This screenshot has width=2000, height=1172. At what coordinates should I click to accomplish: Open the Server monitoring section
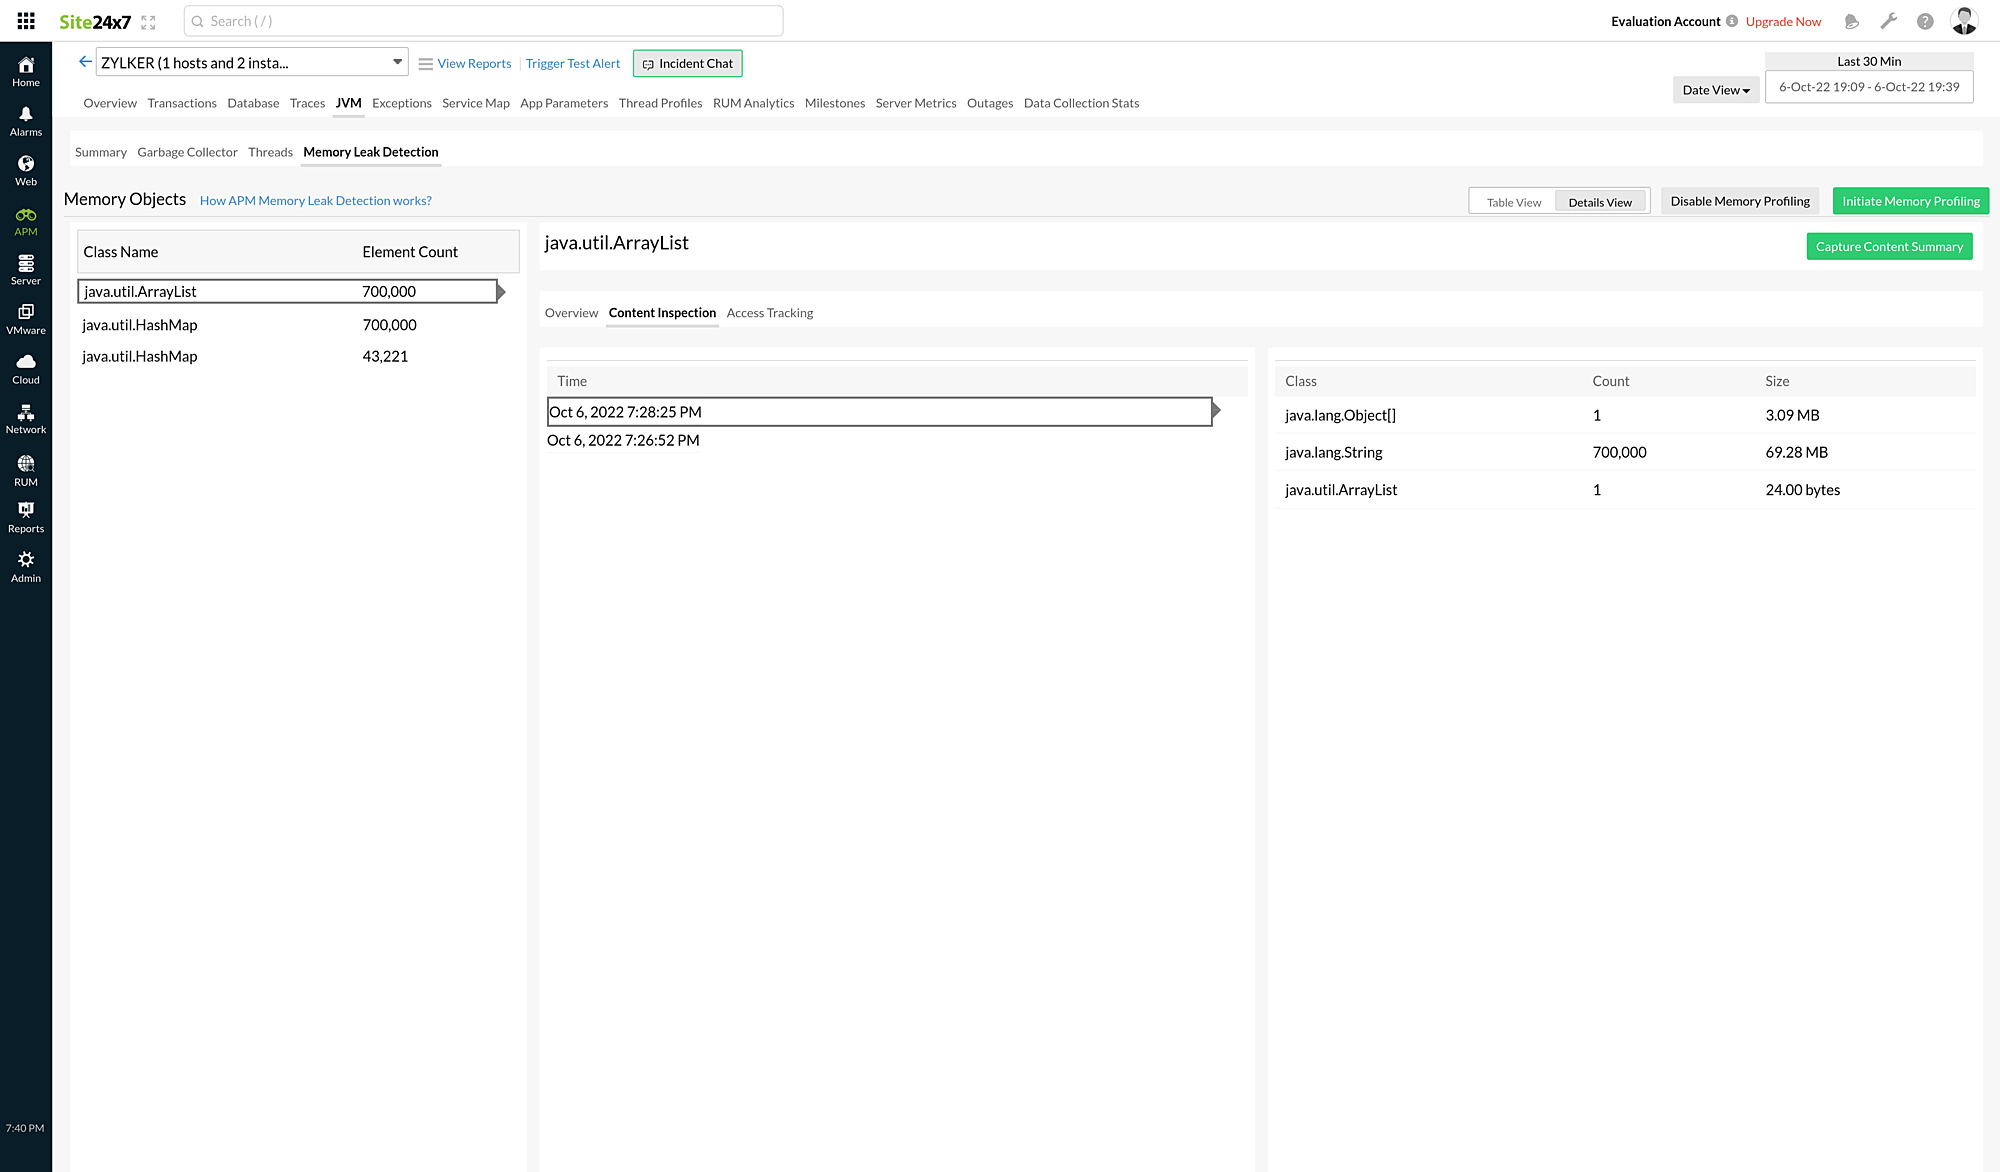tap(25, 268)
